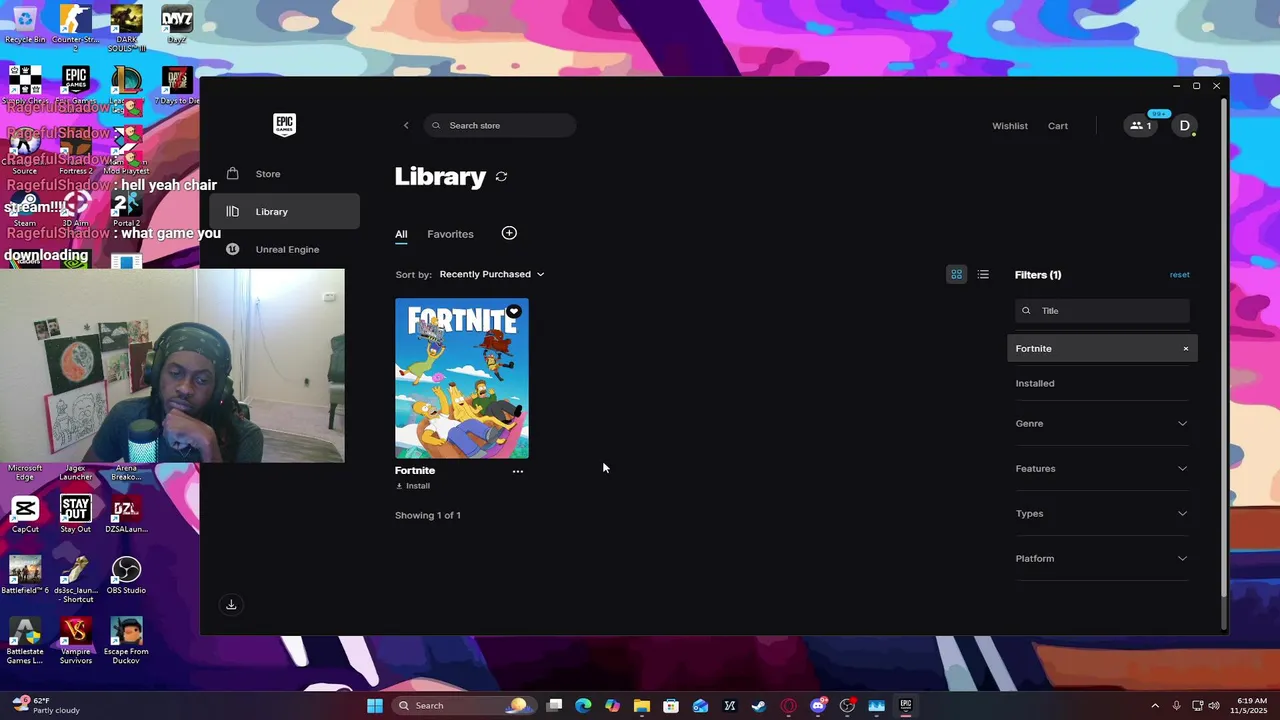The image size is (1280, 720).
Task: Open the Battlestate Games Launcher shortcut
Action: tap(25, 641)
